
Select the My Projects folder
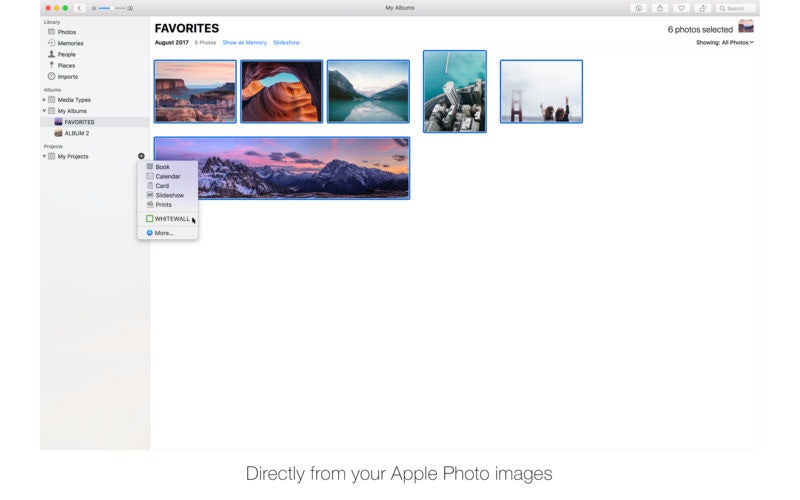(72, 156)
